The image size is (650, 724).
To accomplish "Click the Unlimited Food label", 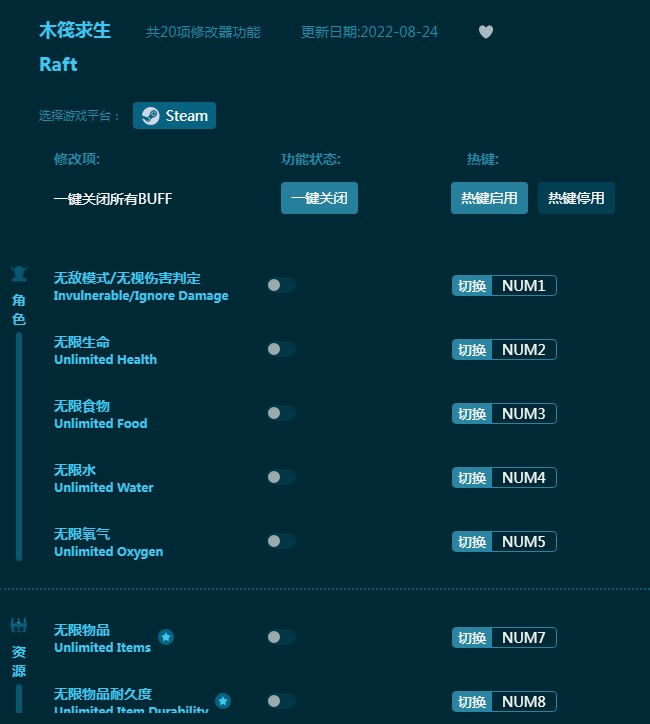I will (x=101, y=423).
